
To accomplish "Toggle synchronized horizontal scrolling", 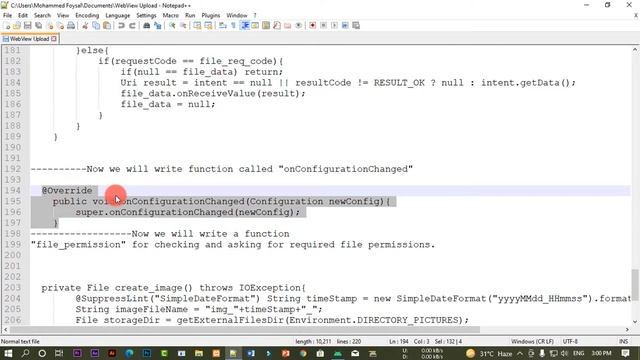I will point(208,25).
